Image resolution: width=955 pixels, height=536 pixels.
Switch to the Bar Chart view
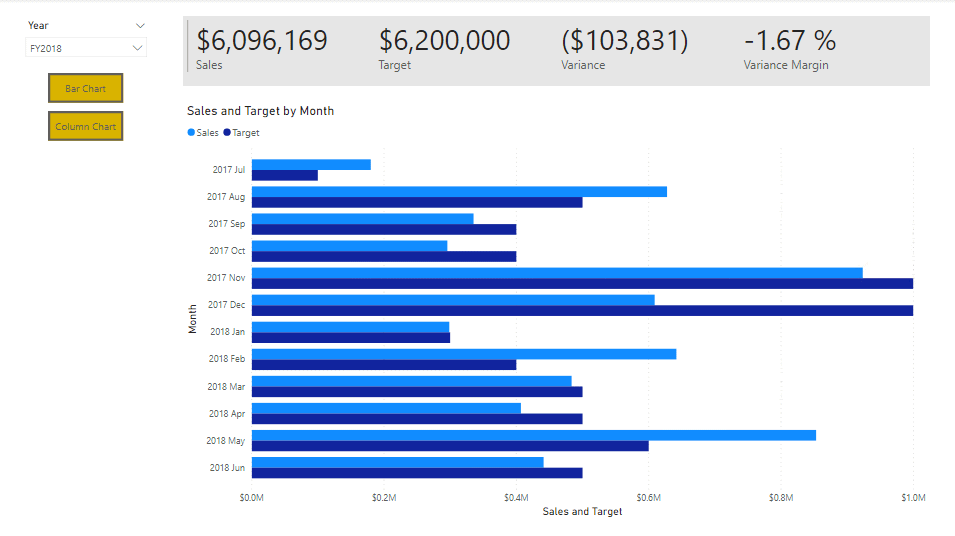pyautogui.click(x=85, y=89)
